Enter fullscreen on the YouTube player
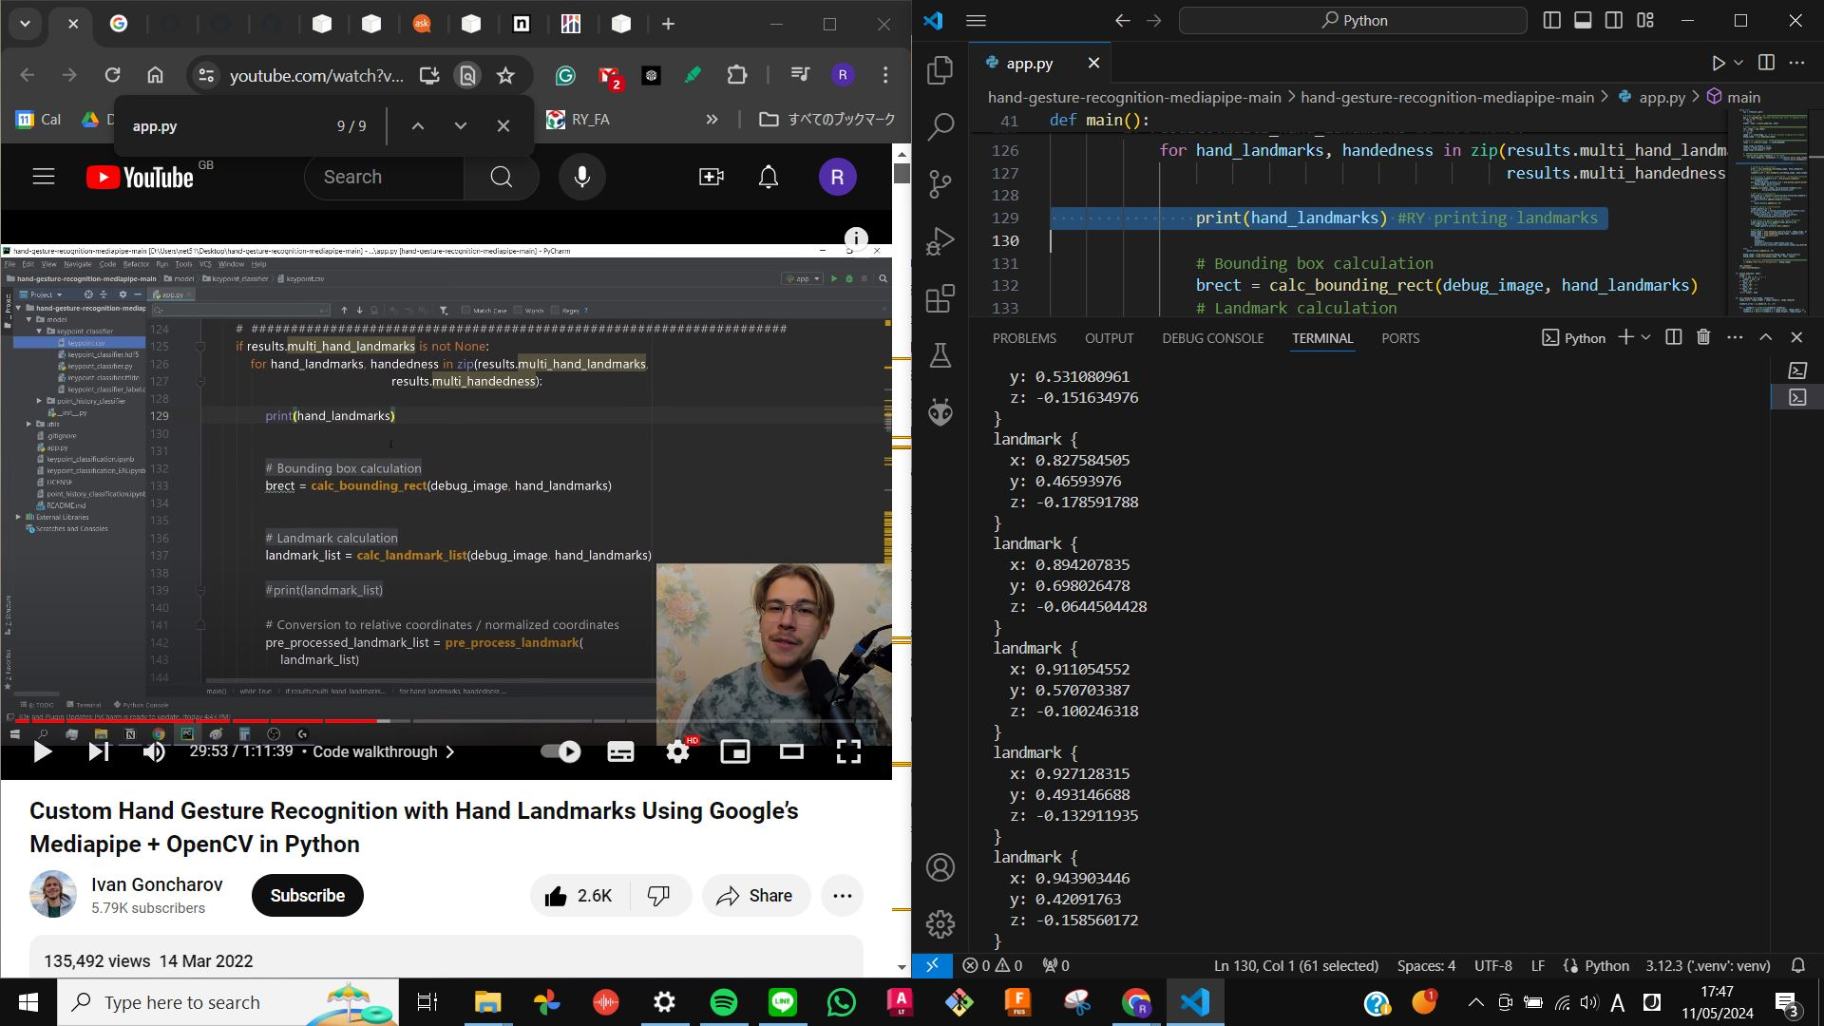The image size is (1824, 1026). click(848, 751)
